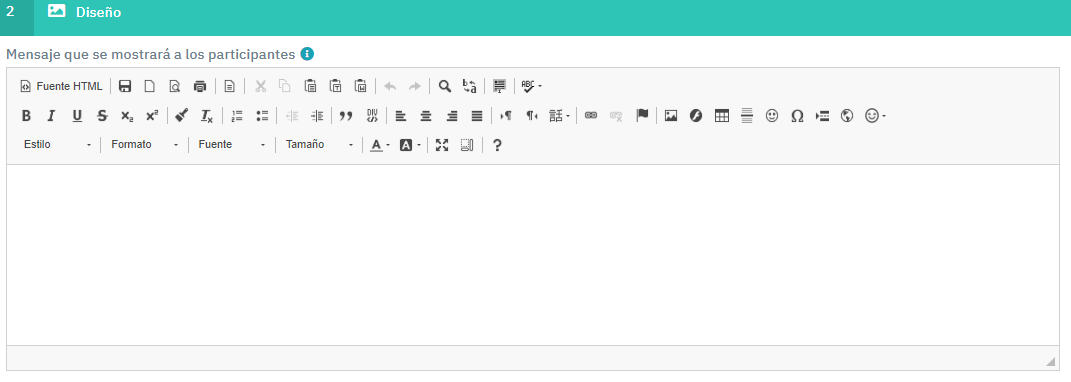Screen dimensions: 1071x382
Task: Insert a horizontal line
Action: pyautogui.click(x=747, y=115)
